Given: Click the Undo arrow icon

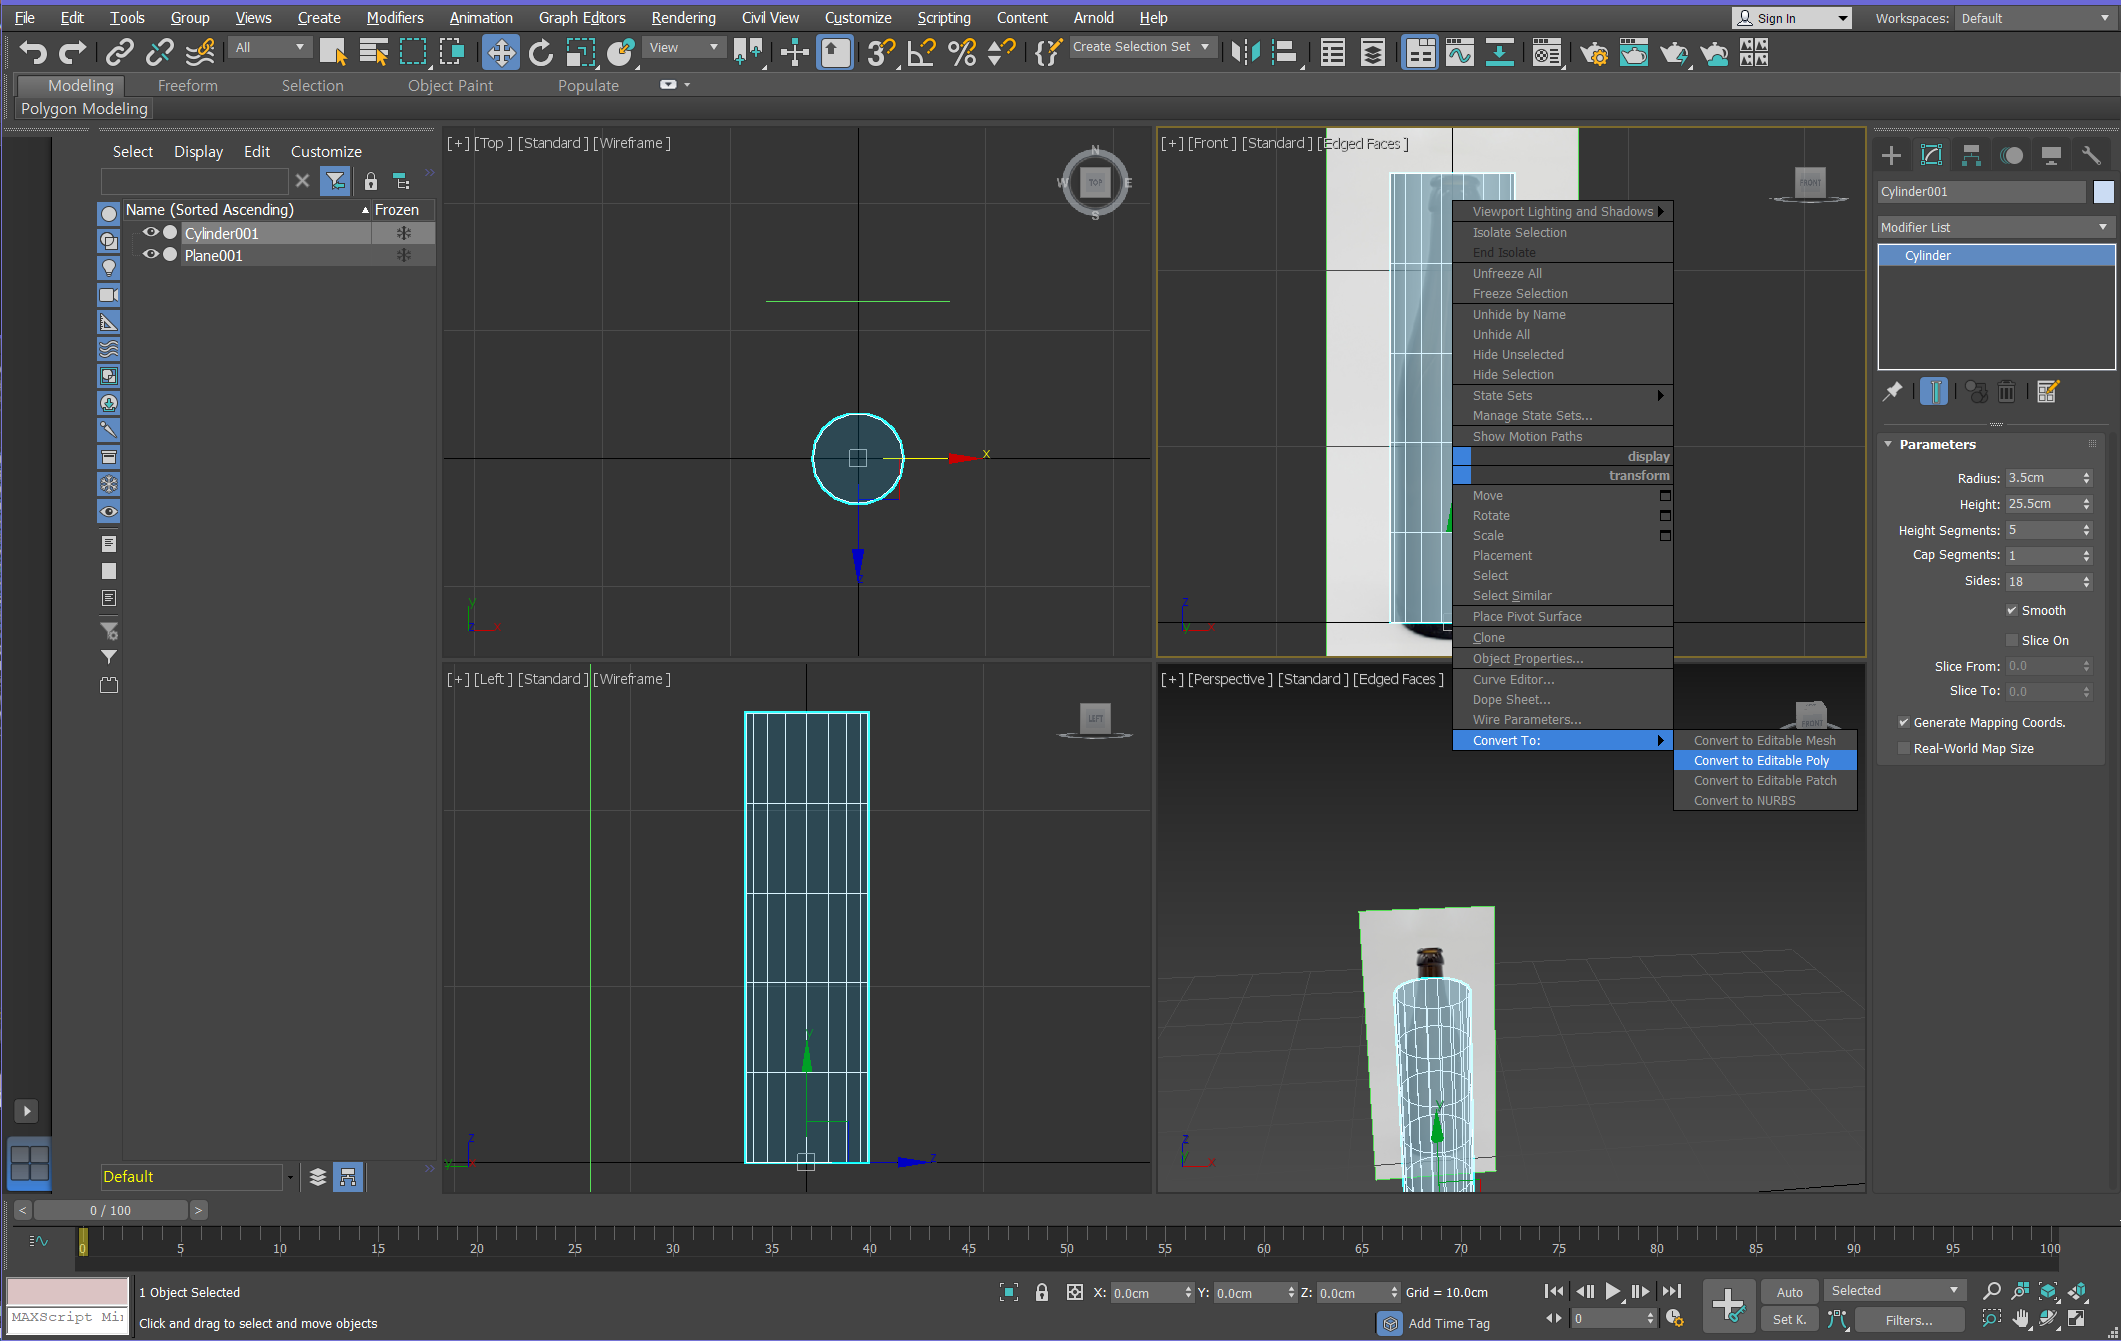Looking at the screenshot, I should coord(32,52).
